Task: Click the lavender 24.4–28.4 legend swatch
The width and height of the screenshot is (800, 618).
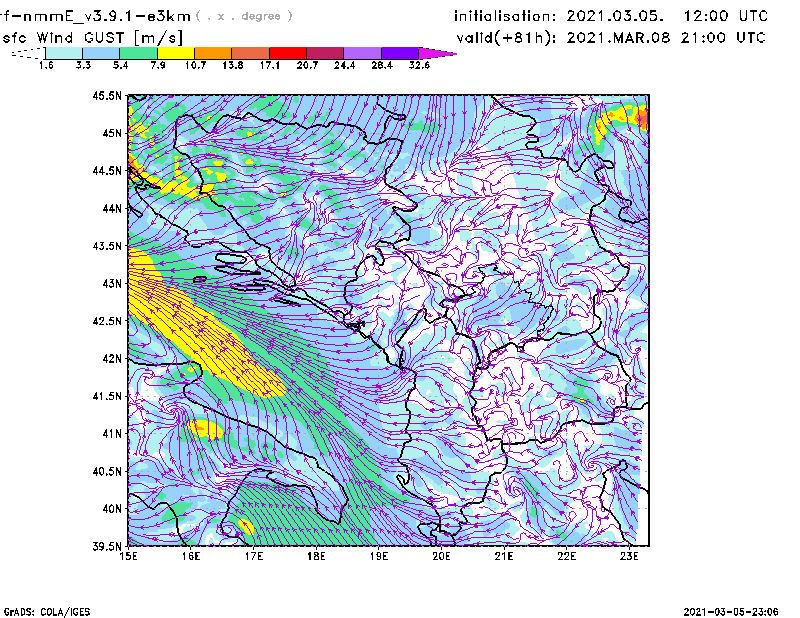Action: pos(362,53)
